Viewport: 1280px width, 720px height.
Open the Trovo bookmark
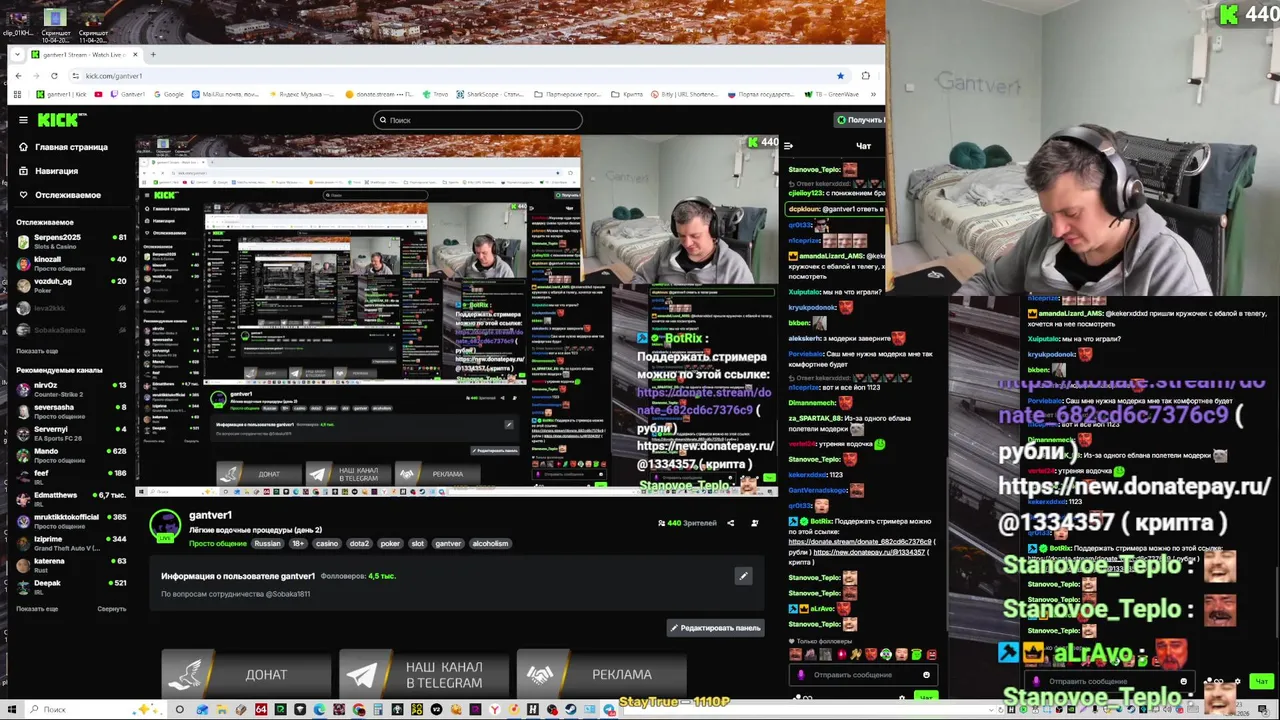point(437,94)
